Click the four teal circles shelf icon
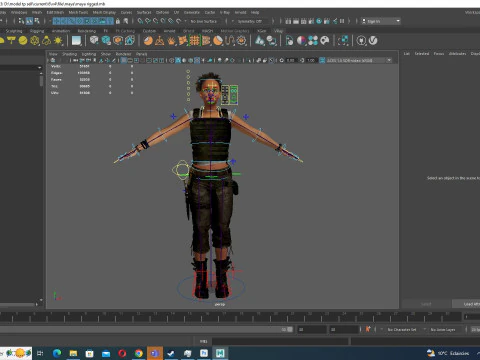The width and height of the screenshot is (480, 360). tap(313, 41)
